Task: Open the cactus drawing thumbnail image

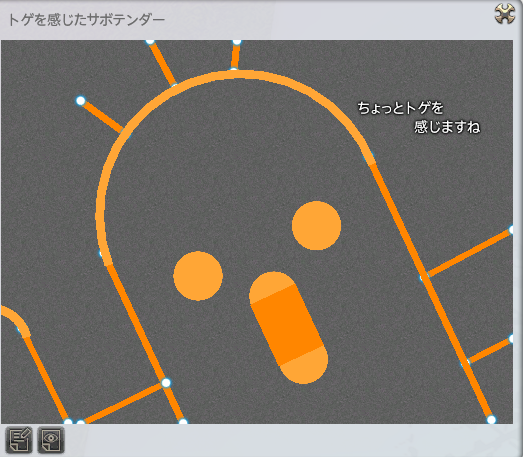Action: tap(257, 232)
